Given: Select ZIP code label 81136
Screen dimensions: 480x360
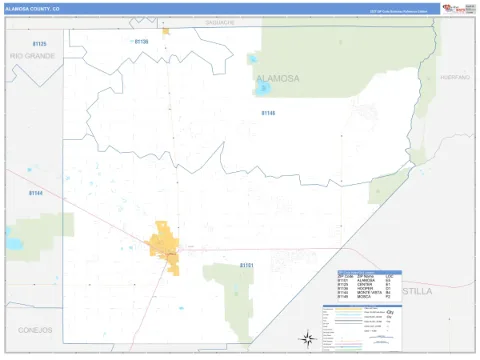Looking at the screenshot, I should (x=141, y=42).
